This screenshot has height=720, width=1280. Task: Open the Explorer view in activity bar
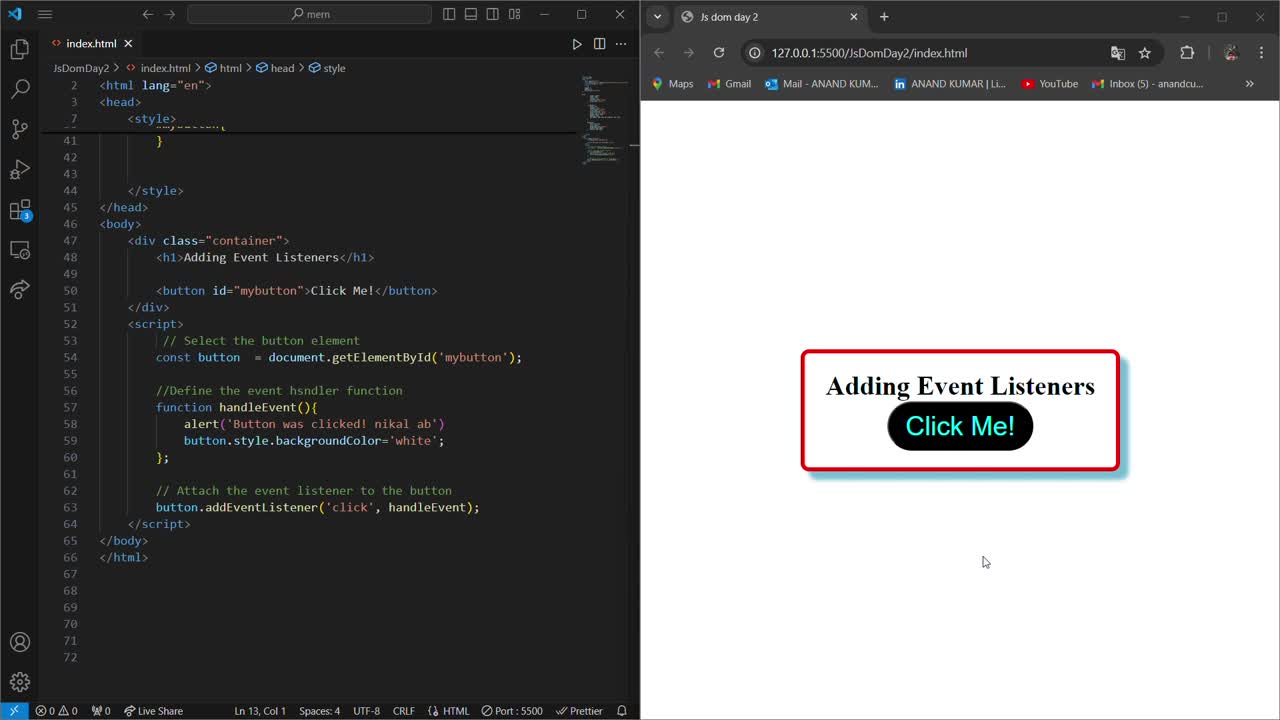pos(20,49)
